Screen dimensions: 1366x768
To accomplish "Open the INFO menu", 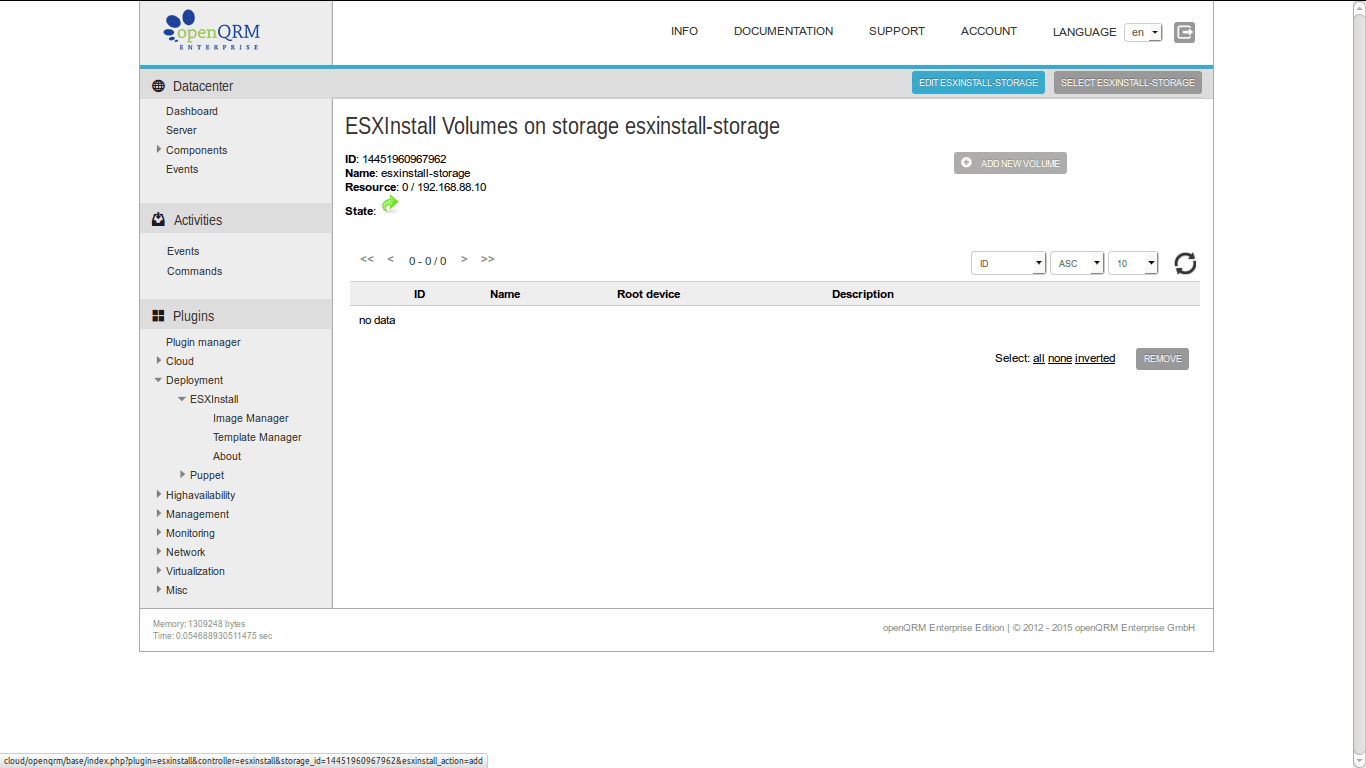I will pyautogui.click(x=684, y=32).
